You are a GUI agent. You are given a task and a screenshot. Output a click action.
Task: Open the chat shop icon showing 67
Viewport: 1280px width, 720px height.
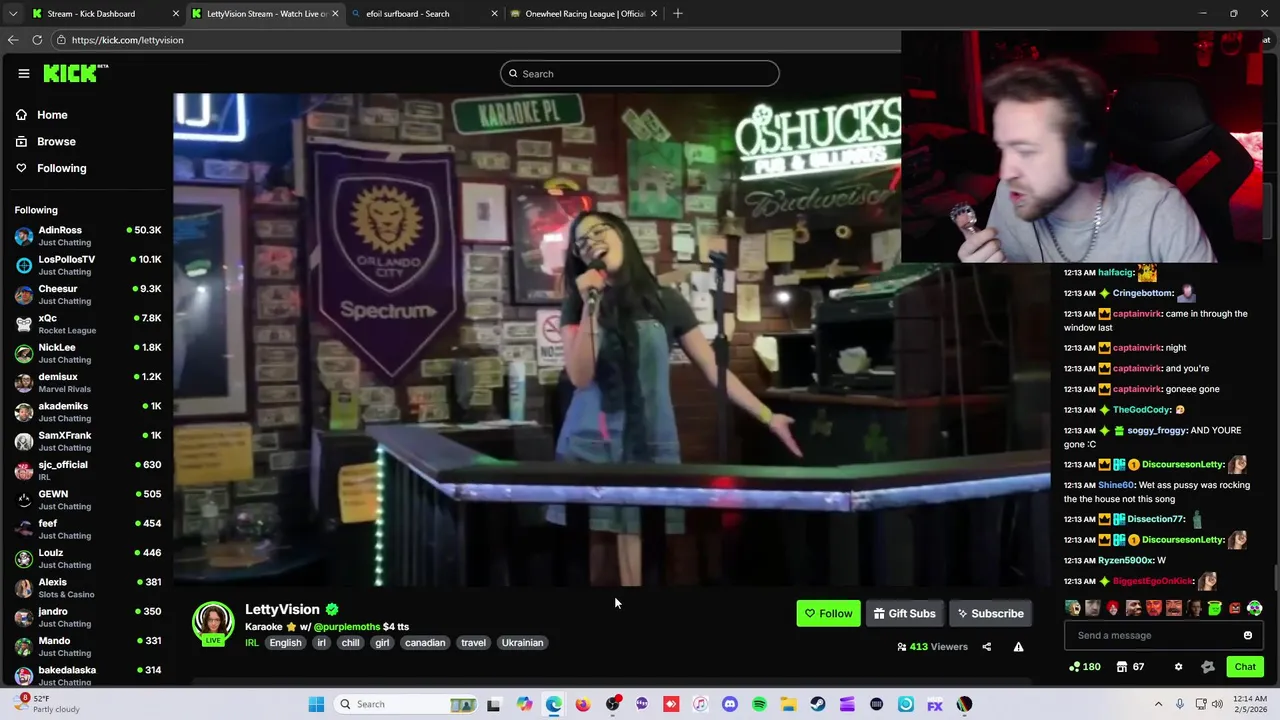pyautogui.click(x=1130, y=667)
